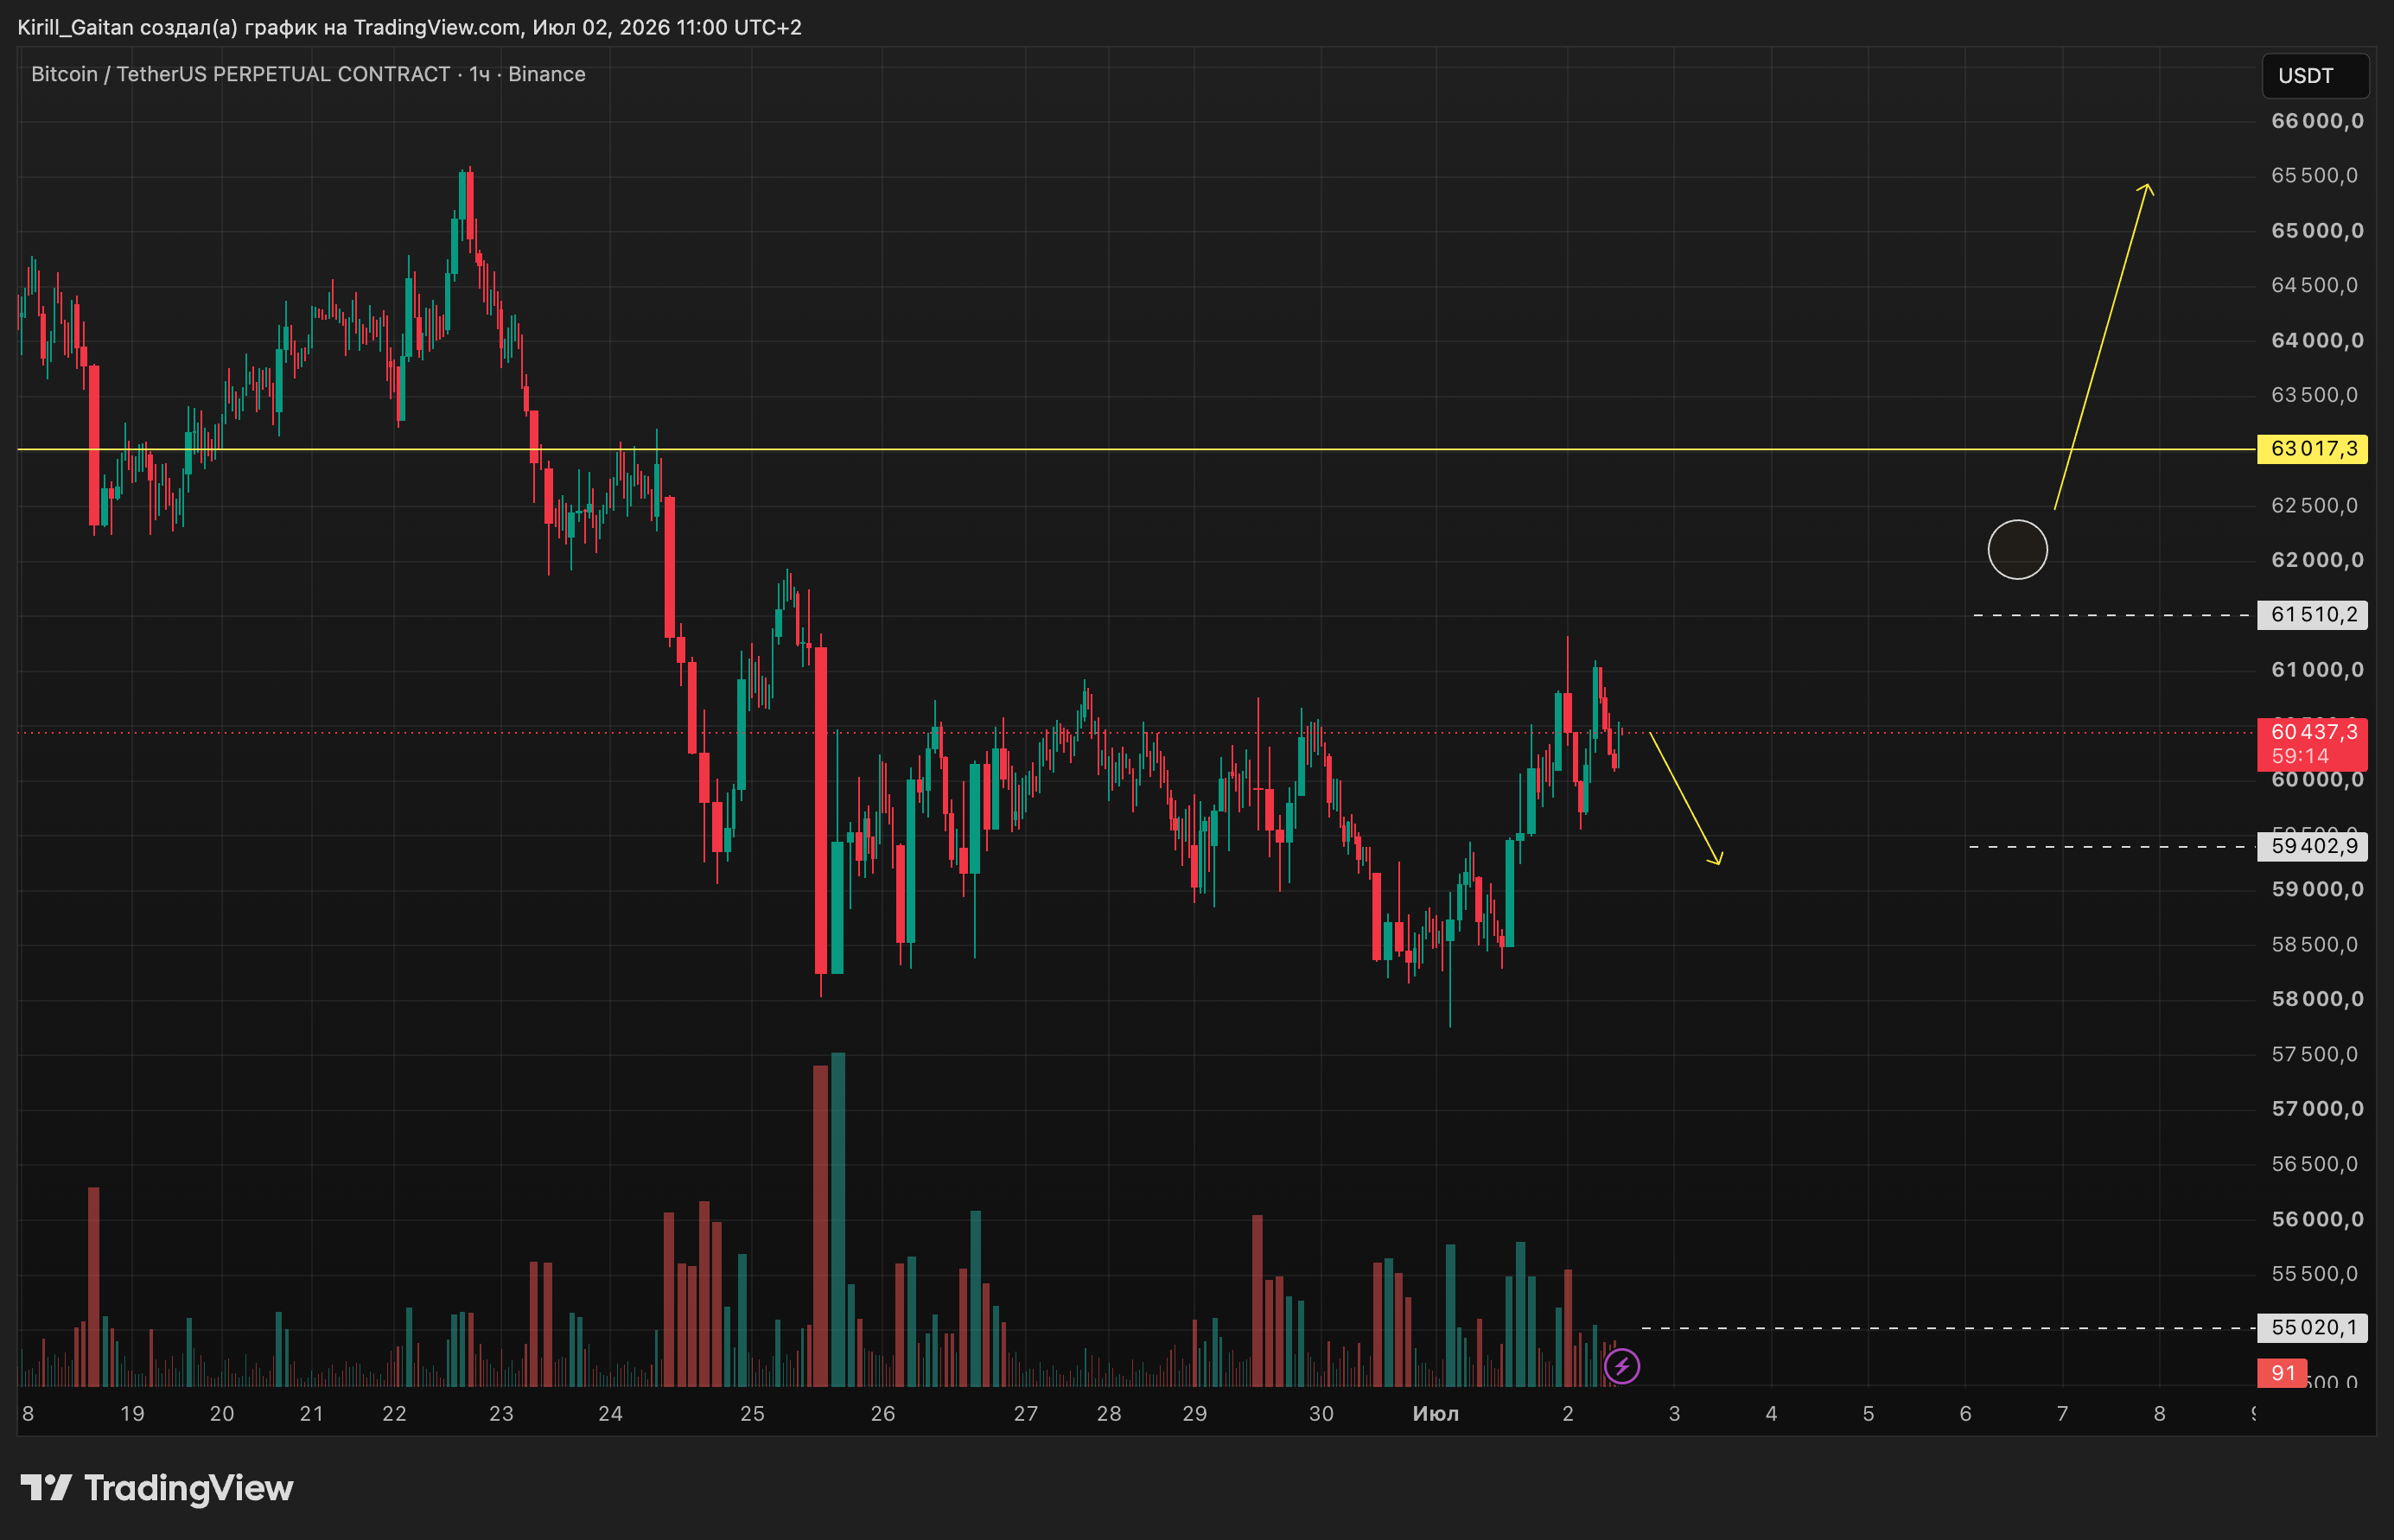Click the 62 500,0 price axis label
The height and width of the screenshot is (1540, 2394).
click(x=2314, y=505)
